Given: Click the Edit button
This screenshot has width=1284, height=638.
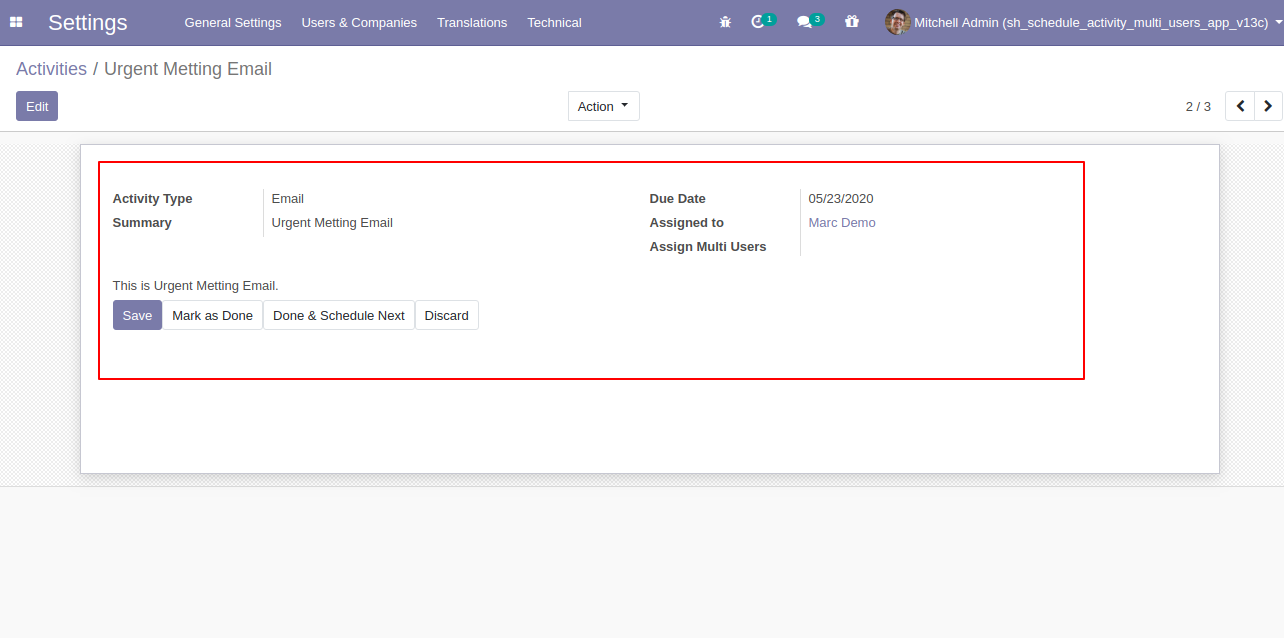Looking at the screenshot, I should [37, 106].
